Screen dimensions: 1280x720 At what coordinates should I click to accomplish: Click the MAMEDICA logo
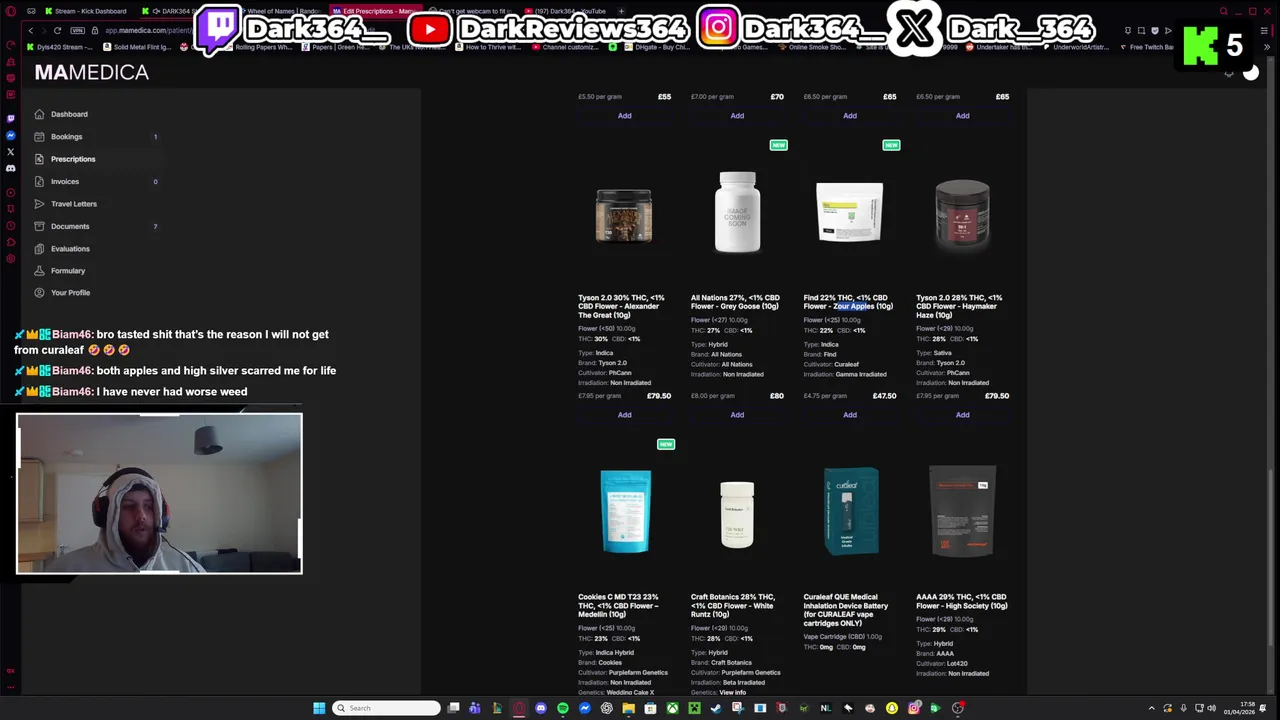(91, 72)
